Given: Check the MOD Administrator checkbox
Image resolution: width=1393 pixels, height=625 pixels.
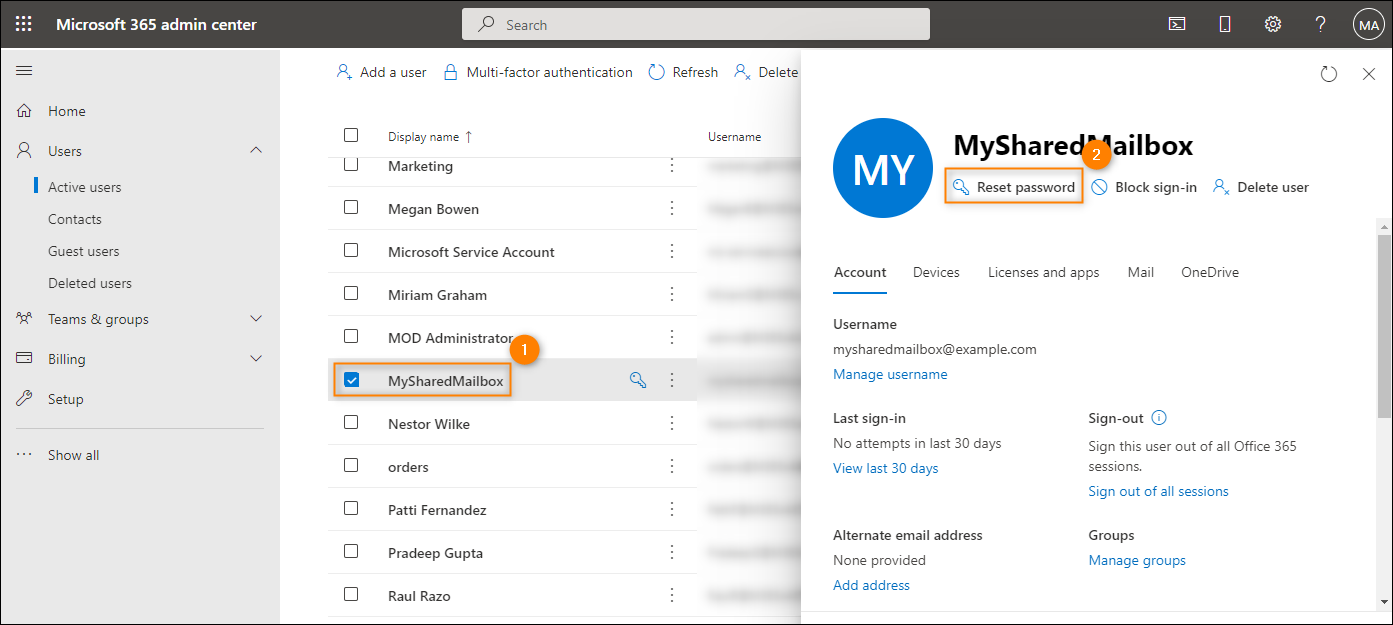Looking at the screenshot, I should (x=351, y=336).
